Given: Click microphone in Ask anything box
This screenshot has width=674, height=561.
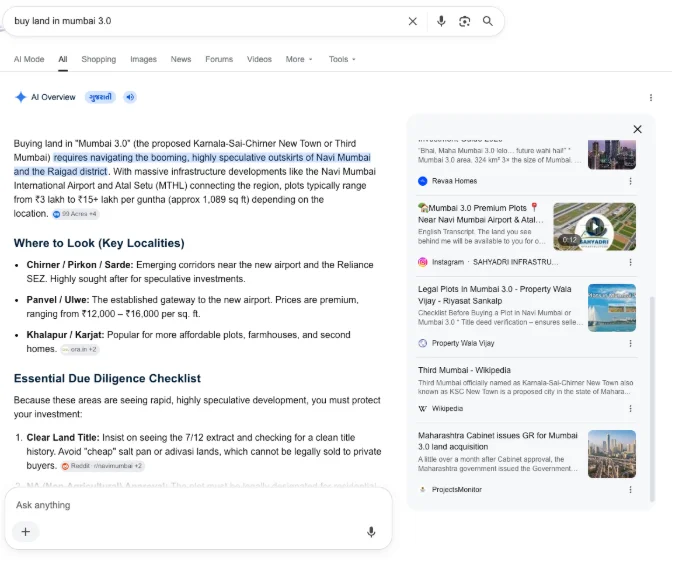Looking at the screenshot, I should click(x=371, y=532).
